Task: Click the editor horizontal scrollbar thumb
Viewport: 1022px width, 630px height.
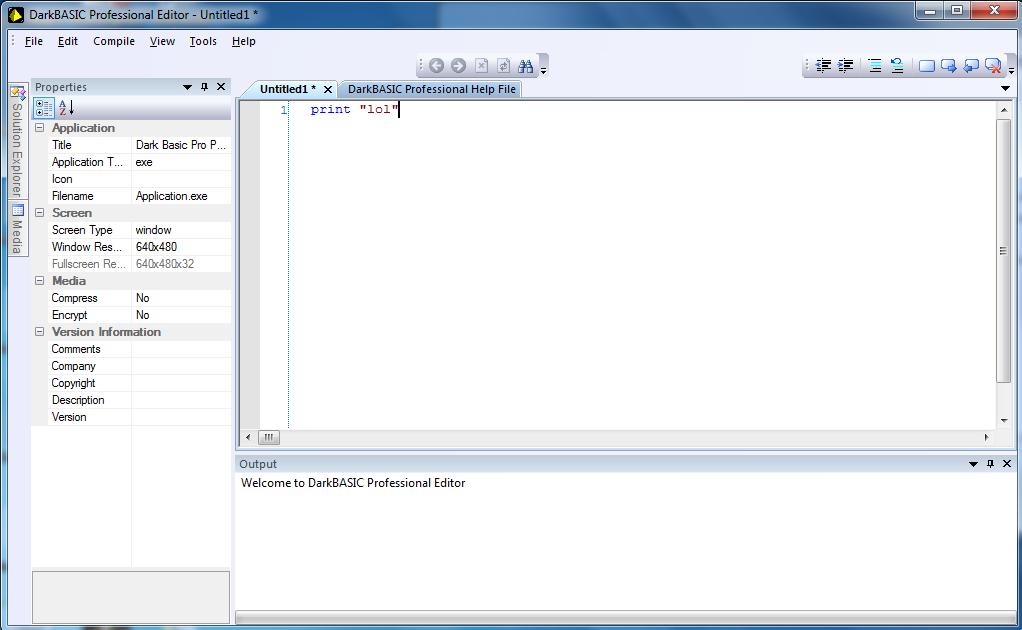Action: pos(269,437)
